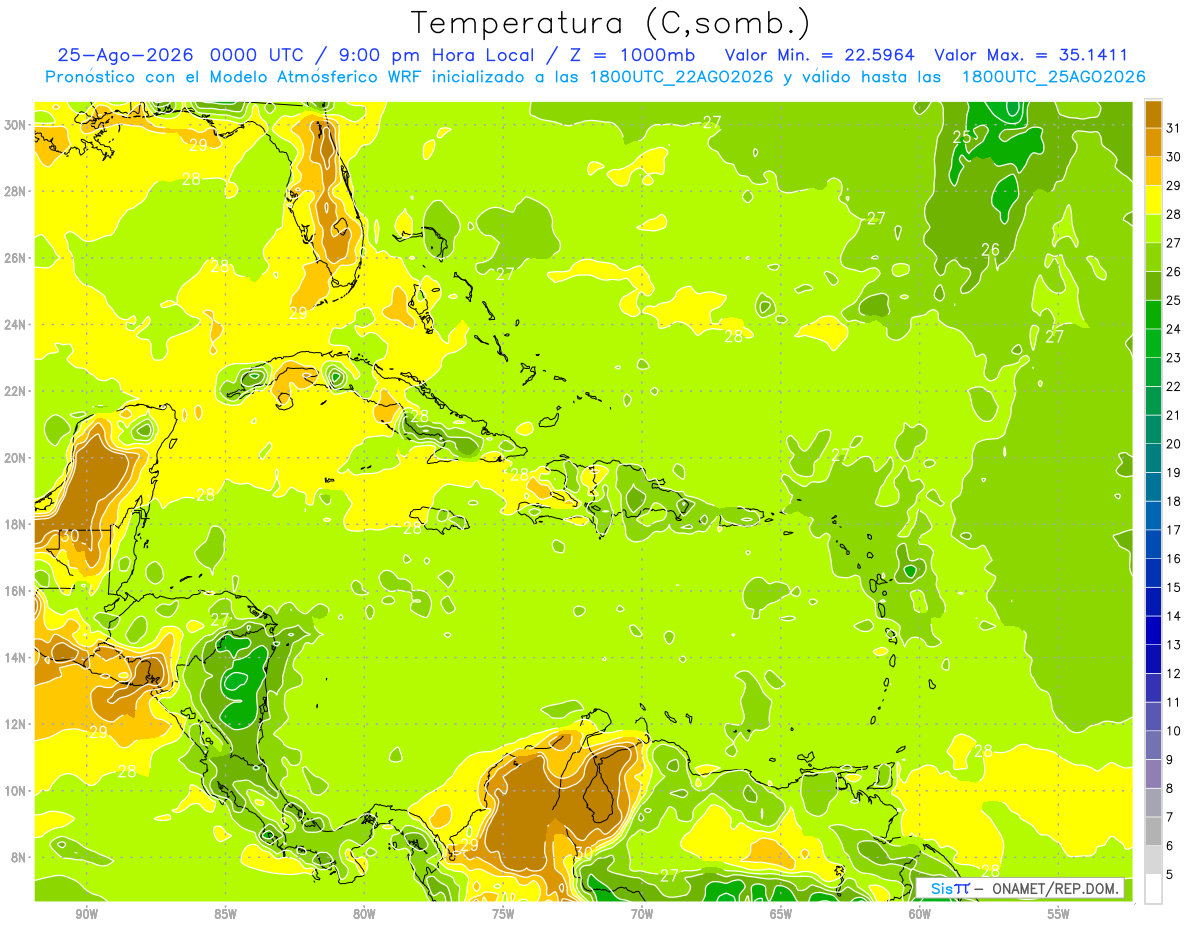Click the grey swatch between 7 and 8

[x=1153, y=803]
